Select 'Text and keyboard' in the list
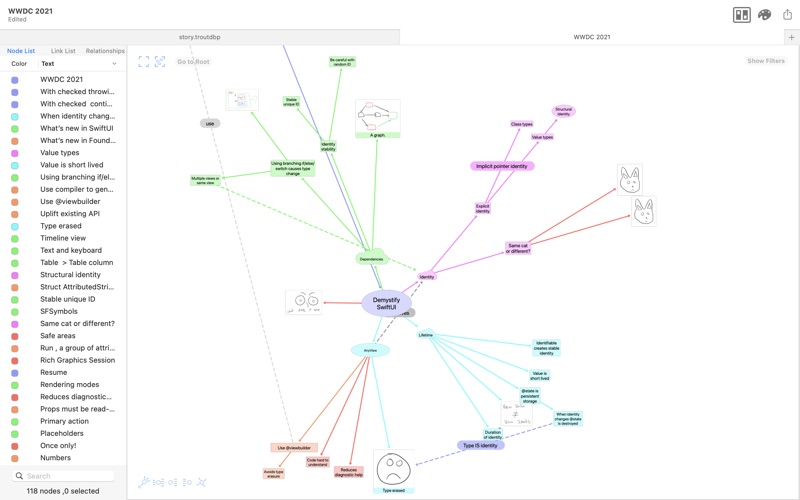The width and height of the screenshot is (800, 500). pyautogui.click(x=71, y=251)
